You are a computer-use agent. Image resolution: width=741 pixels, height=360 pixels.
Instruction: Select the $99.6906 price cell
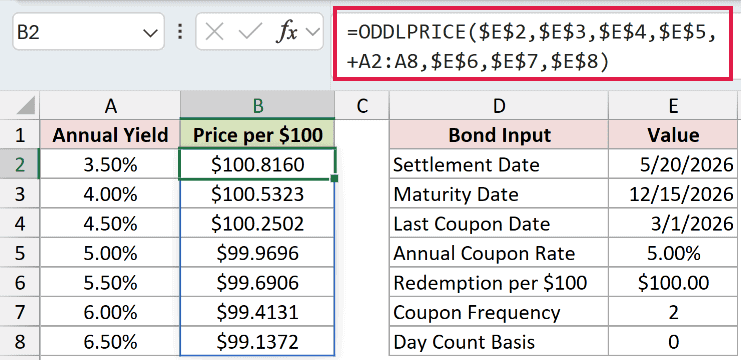pyautogui.click(x=258, y=283)
